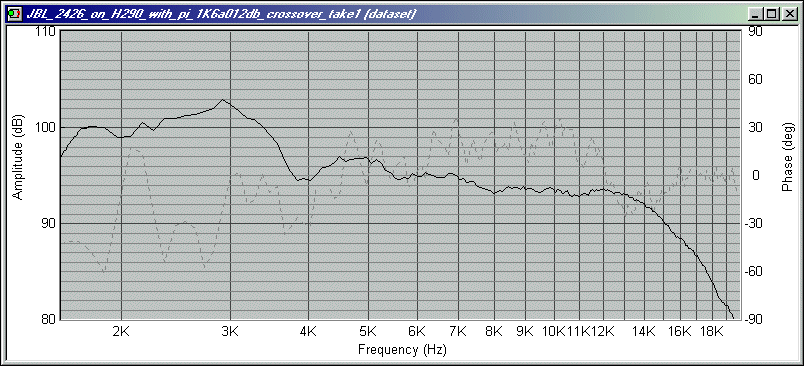
Task: Minimize the dataset graph window
Action: [757, 15]
